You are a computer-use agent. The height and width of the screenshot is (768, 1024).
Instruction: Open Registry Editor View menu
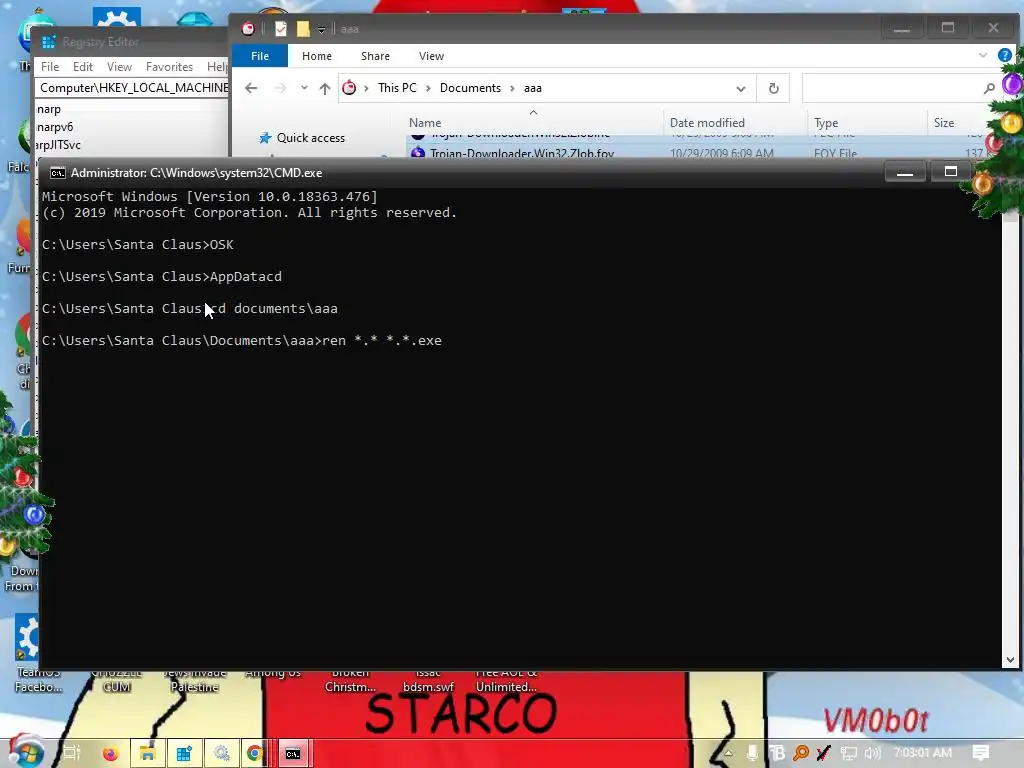tap(120, 67)
